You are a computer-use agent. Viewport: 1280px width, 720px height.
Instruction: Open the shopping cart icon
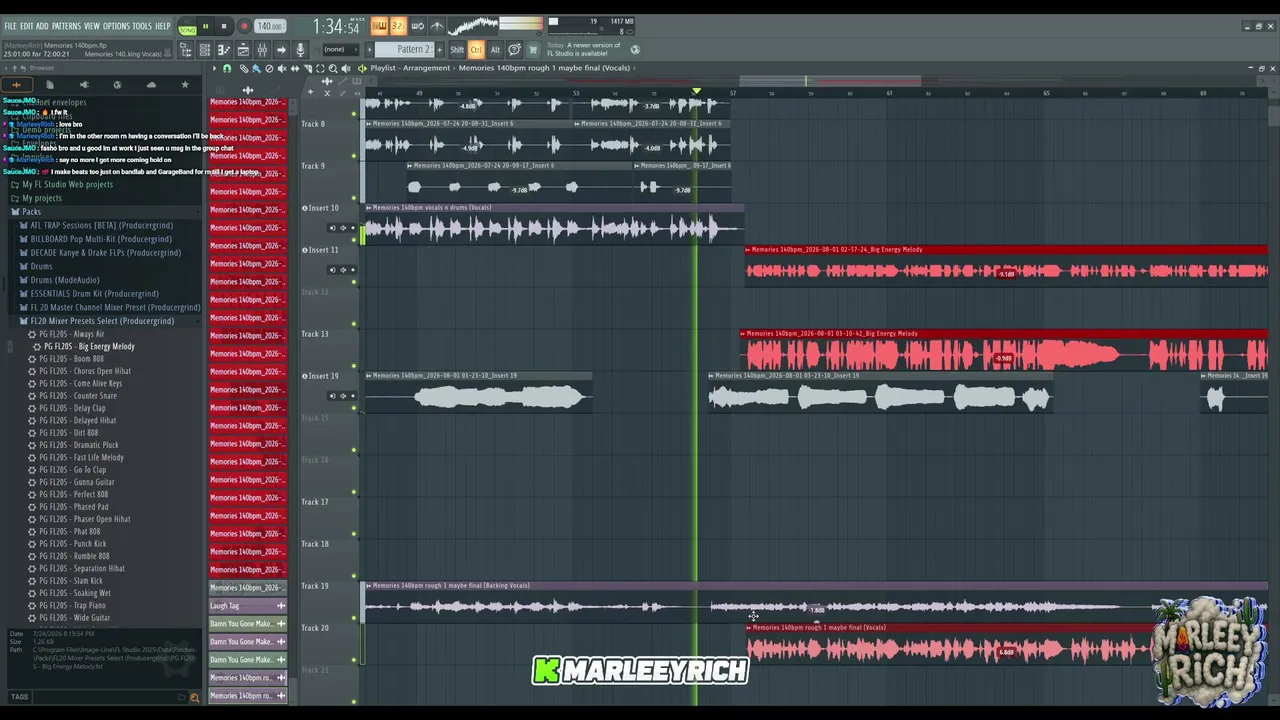click(x=533, y=49)
